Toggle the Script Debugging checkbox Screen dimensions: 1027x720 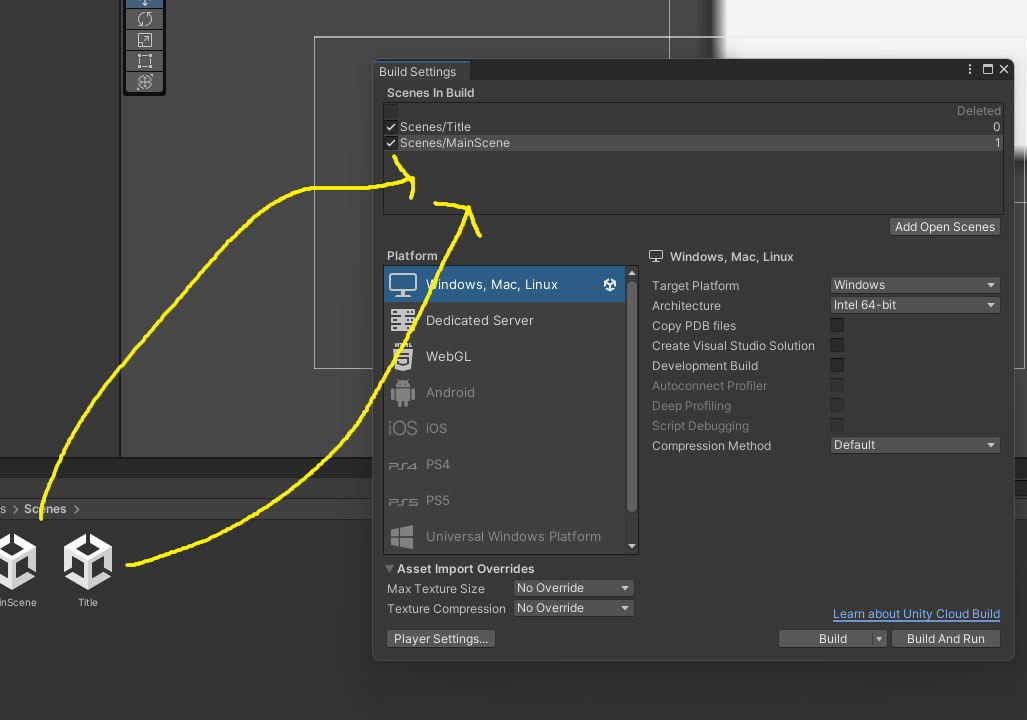tap(837, 425)
